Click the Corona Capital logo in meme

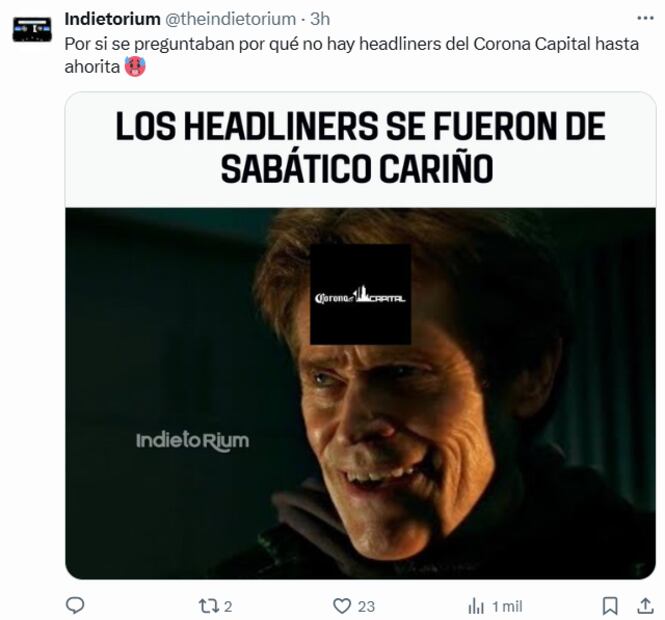coord(360,294)
